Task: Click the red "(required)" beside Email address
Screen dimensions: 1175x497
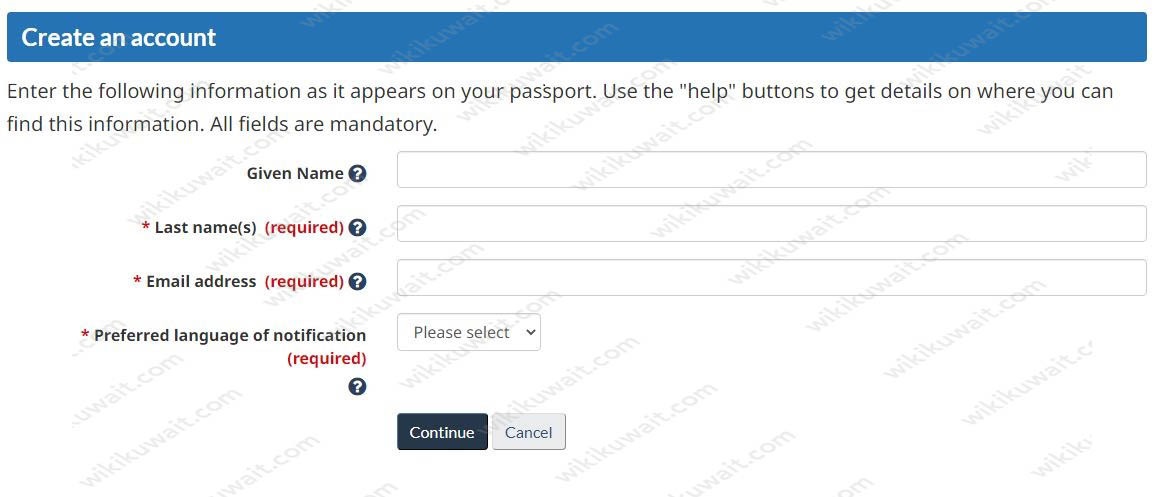Action: tap(304, 282)
